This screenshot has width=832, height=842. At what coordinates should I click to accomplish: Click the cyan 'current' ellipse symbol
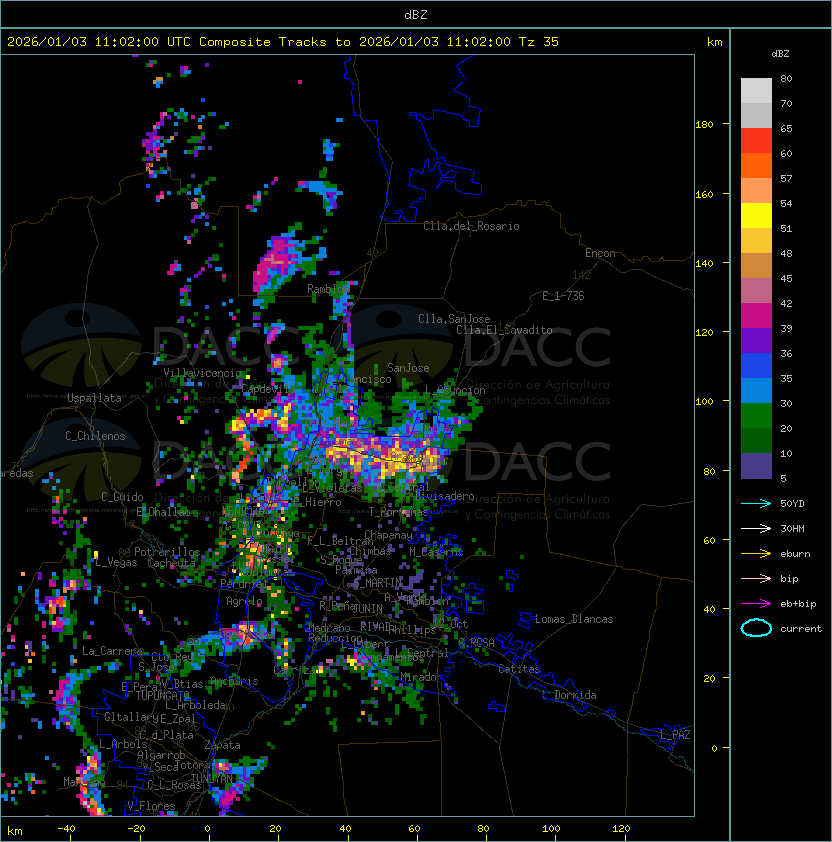(756, 628)
